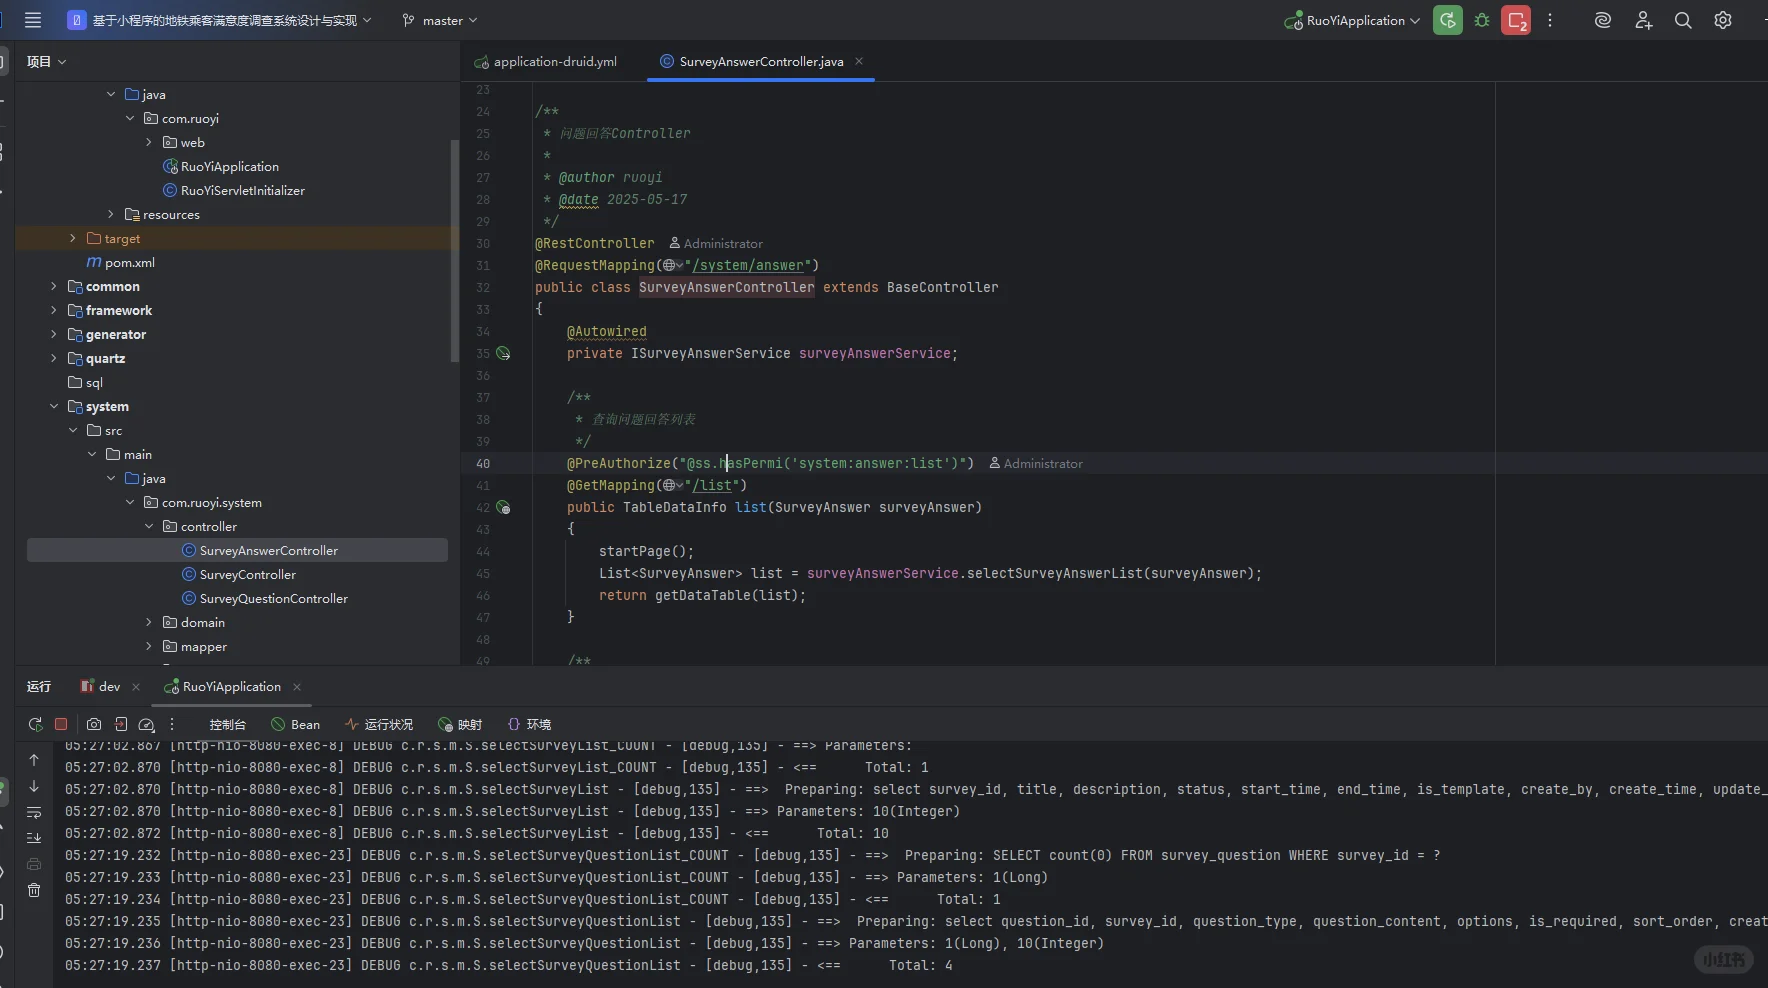Click the globe icon beside "/list" mapping
The height and width of the screenshot is (988, 1768).
point(672,485)
